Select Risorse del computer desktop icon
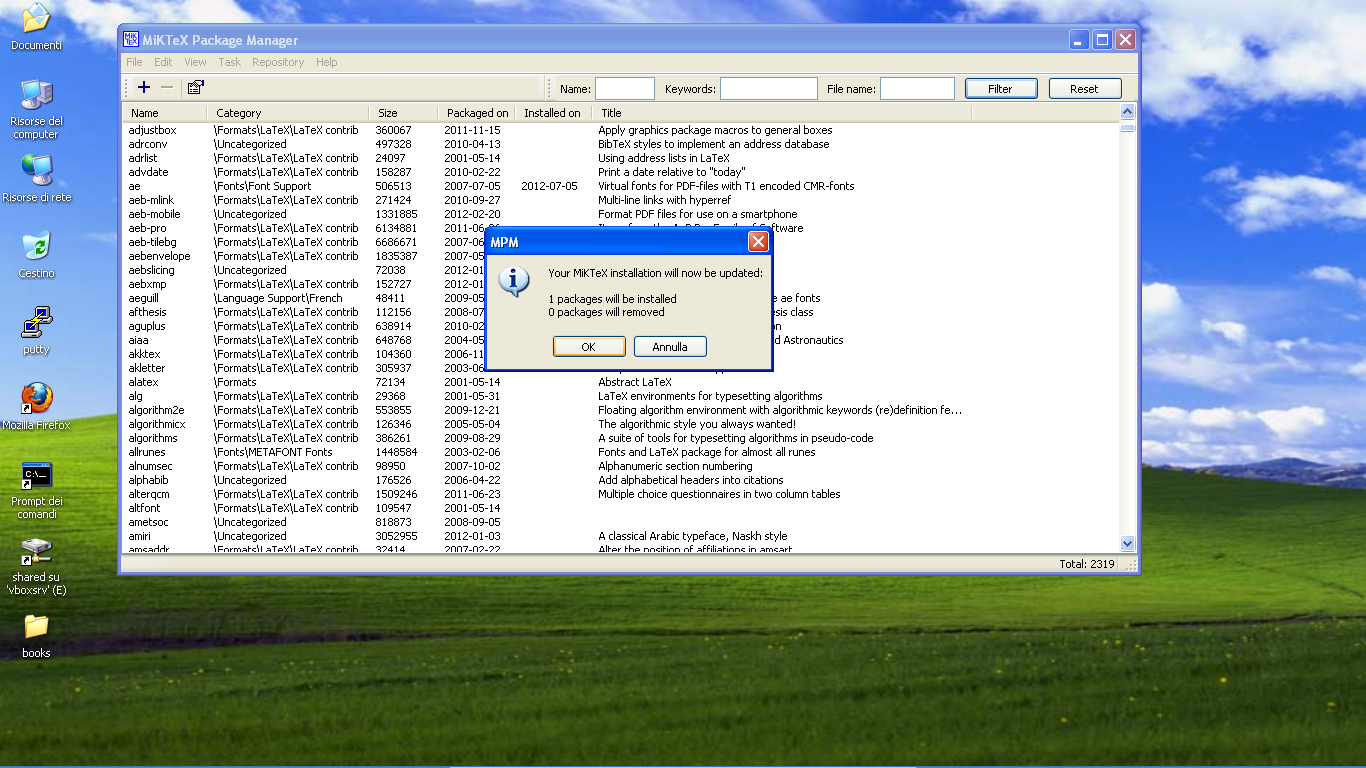Screen dimensions: 1366x768 (x=36, y=109)
